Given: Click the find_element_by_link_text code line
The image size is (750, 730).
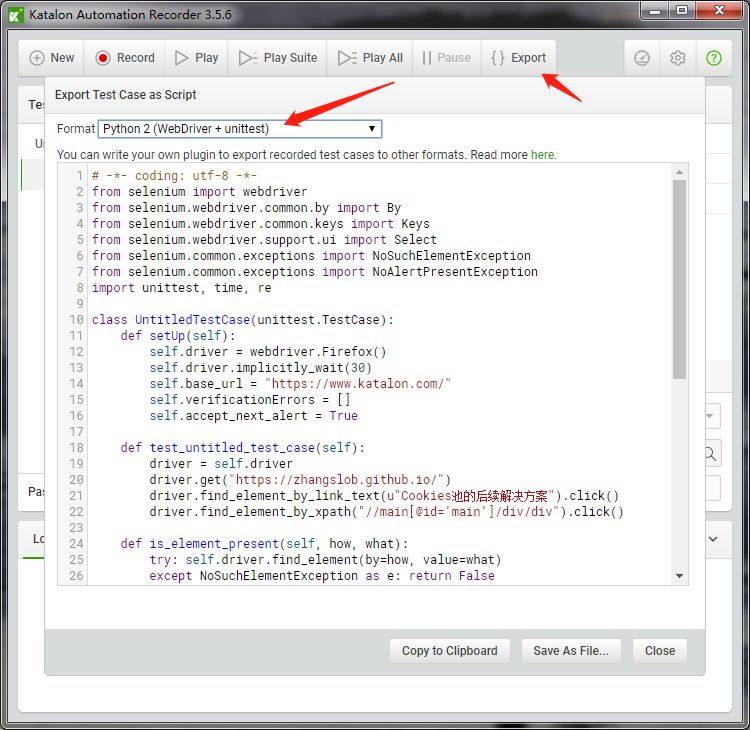Looking at the screenshot, I should [x=384, y=496].
